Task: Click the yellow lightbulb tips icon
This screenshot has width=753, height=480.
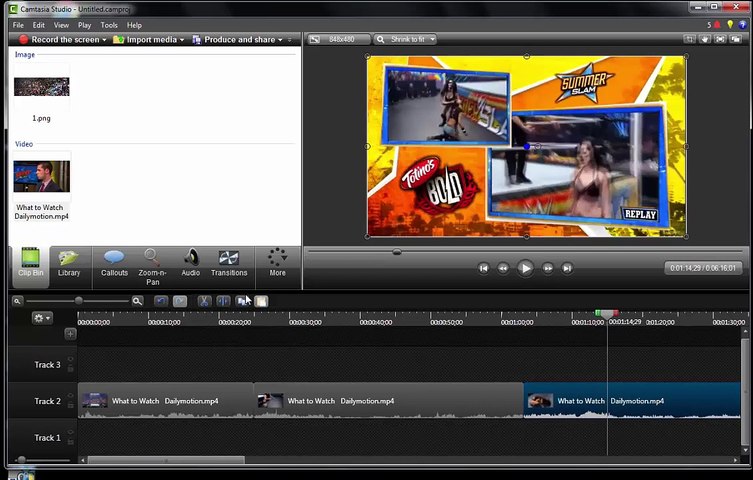Action: (x=730, y=24)
